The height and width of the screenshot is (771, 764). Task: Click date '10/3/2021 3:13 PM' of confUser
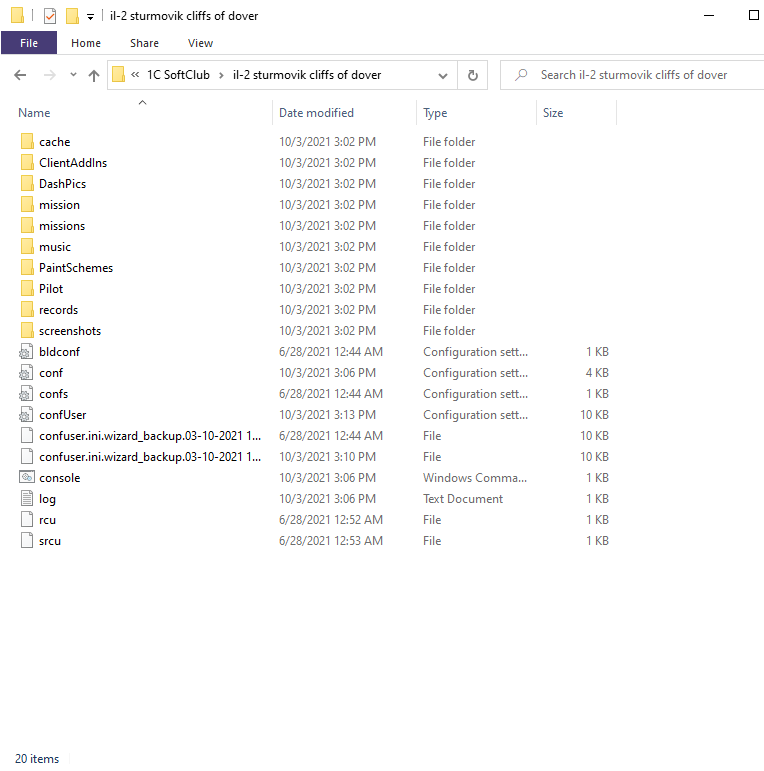(x=327, y=415)
